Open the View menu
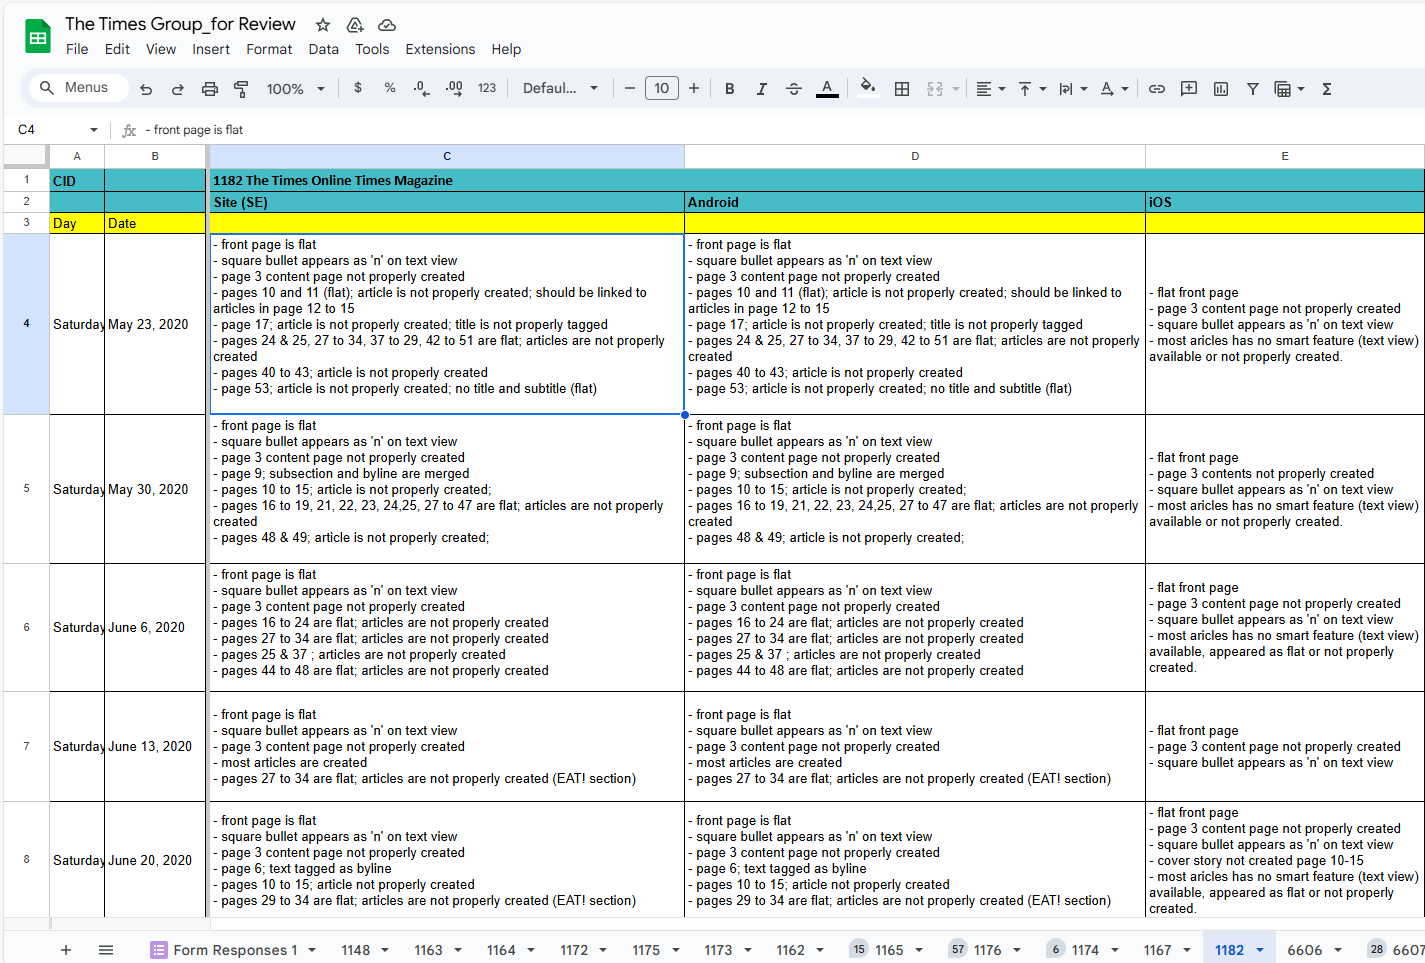 pyautogui.click(x=161, y=49)
